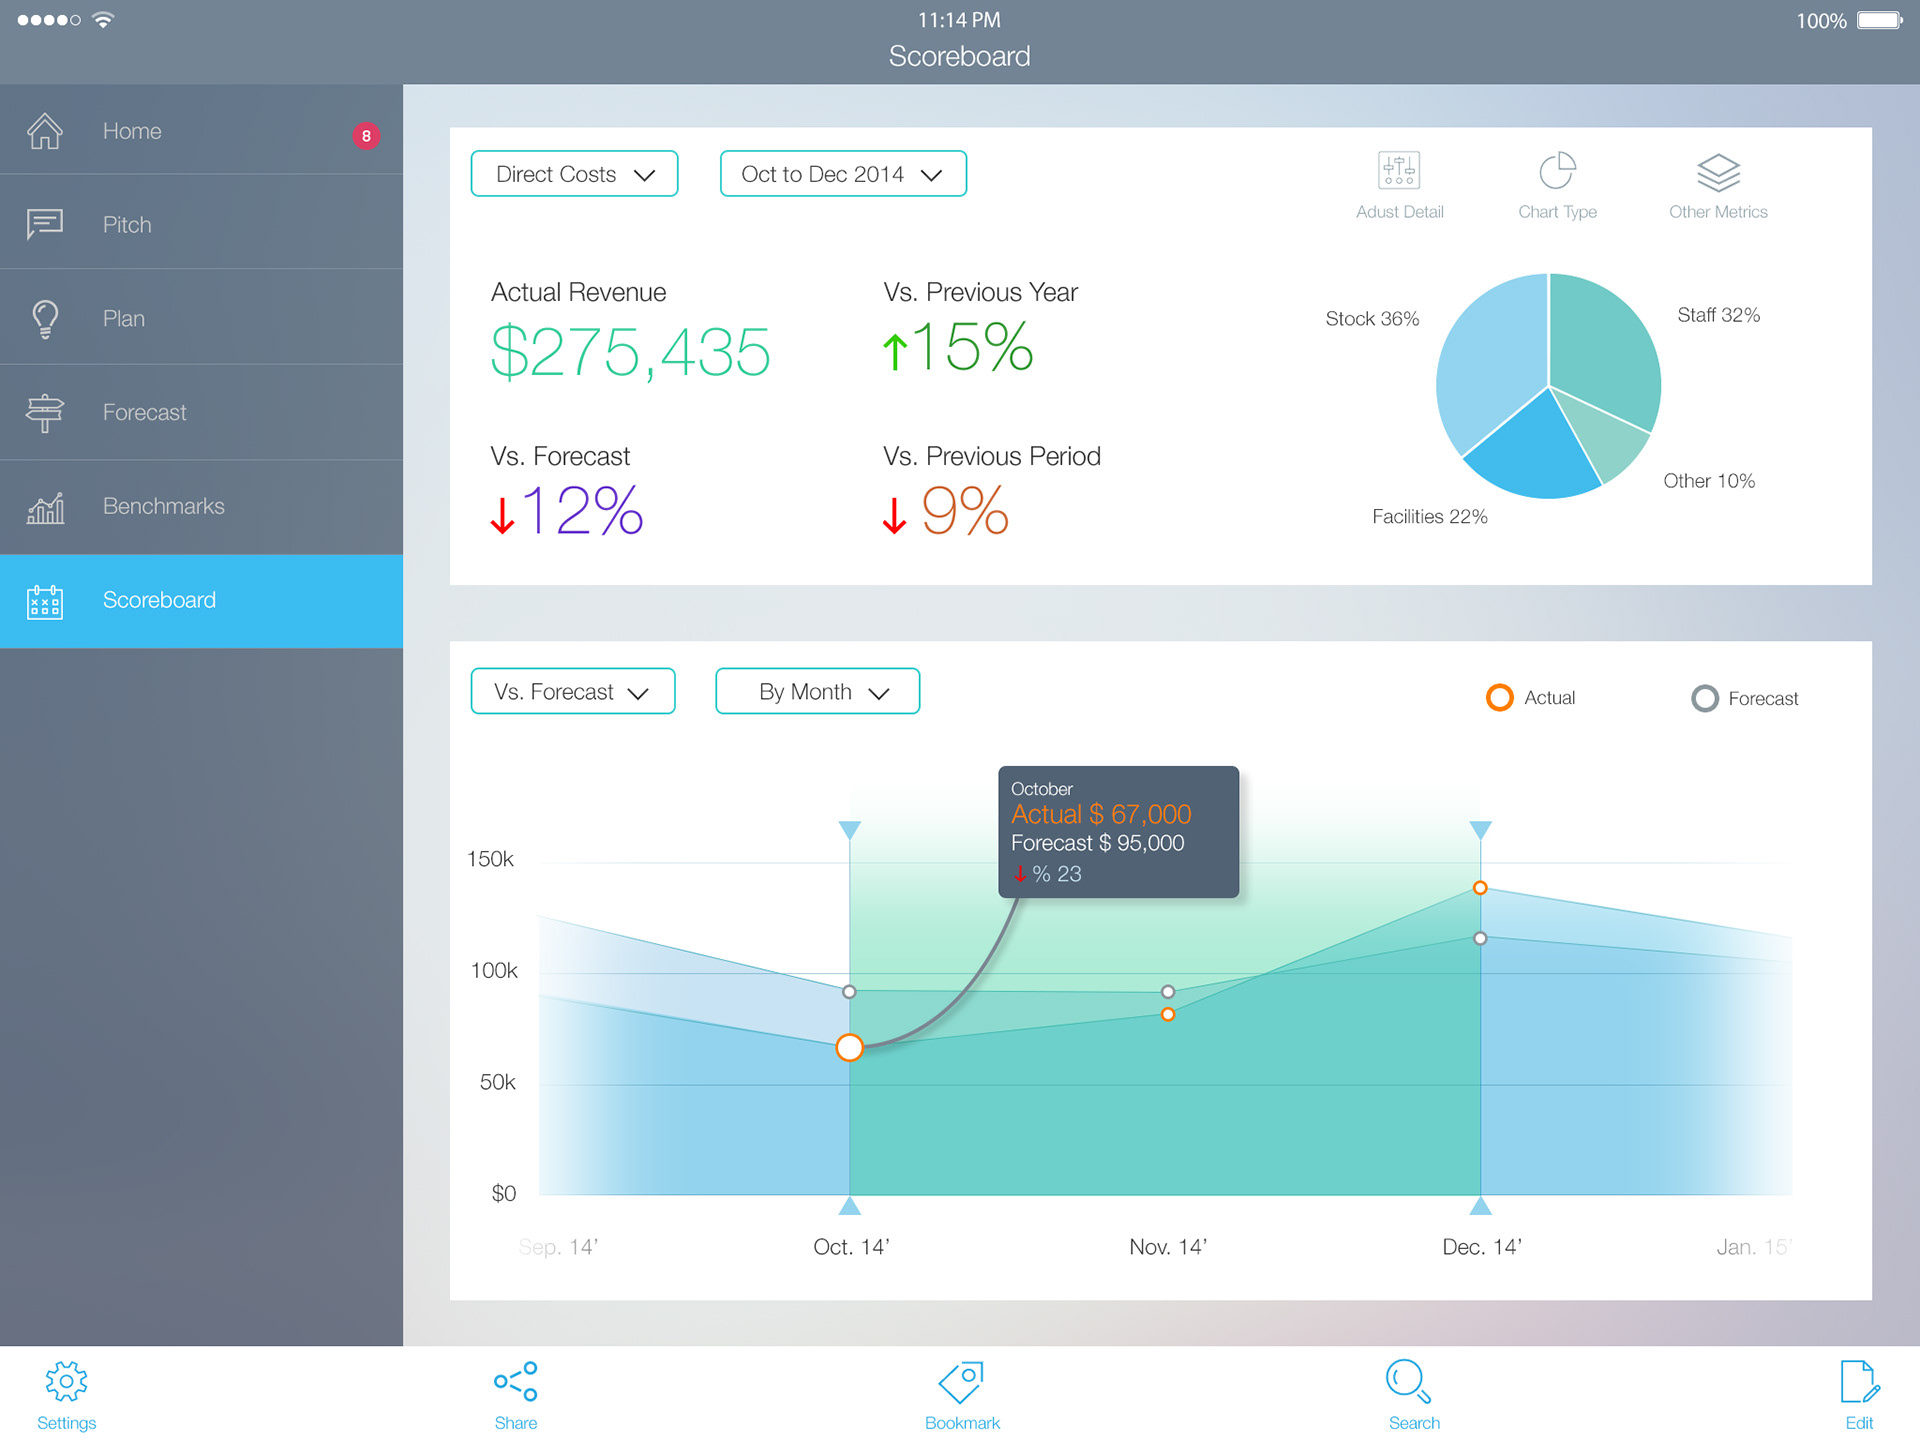This screenshot has width=1920, height=1440.
Task: Tap the Share icon
Action: [x=515, y=1382]
